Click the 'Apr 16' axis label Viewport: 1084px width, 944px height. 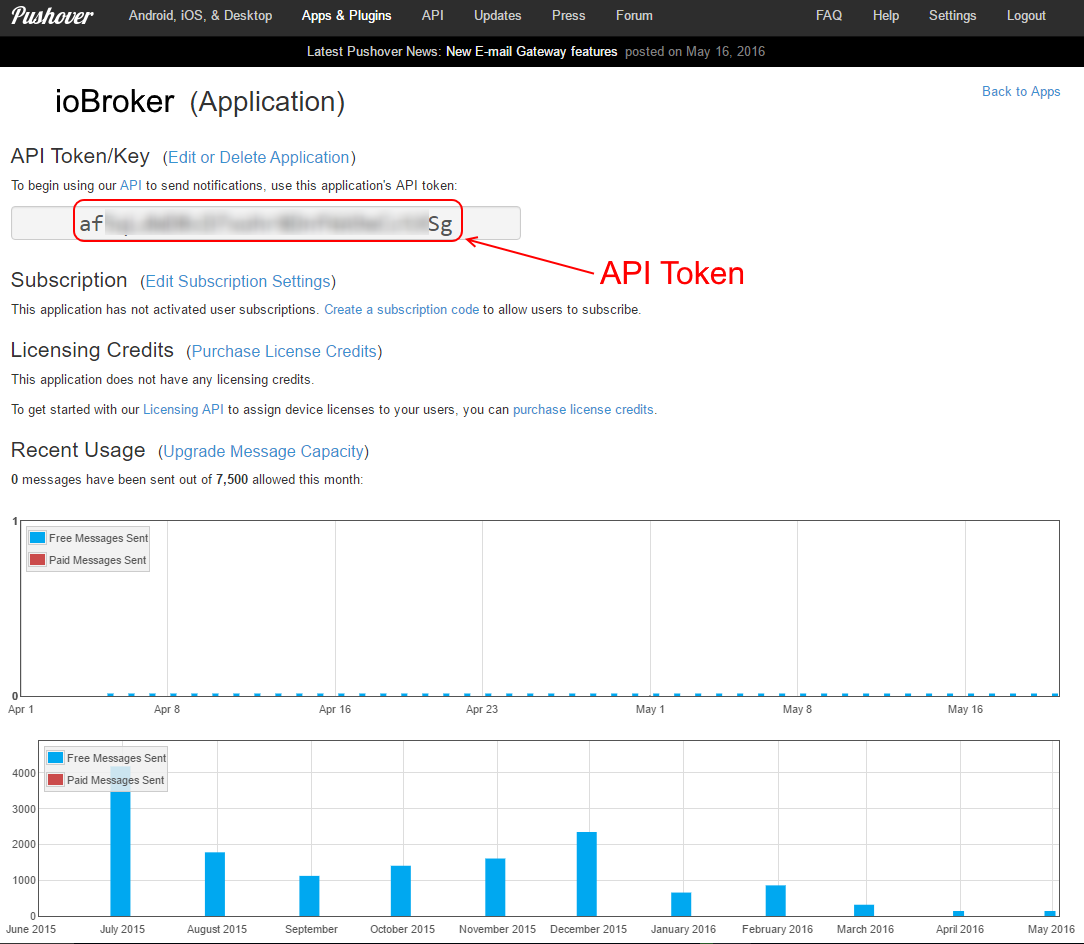tap(335, 709)
